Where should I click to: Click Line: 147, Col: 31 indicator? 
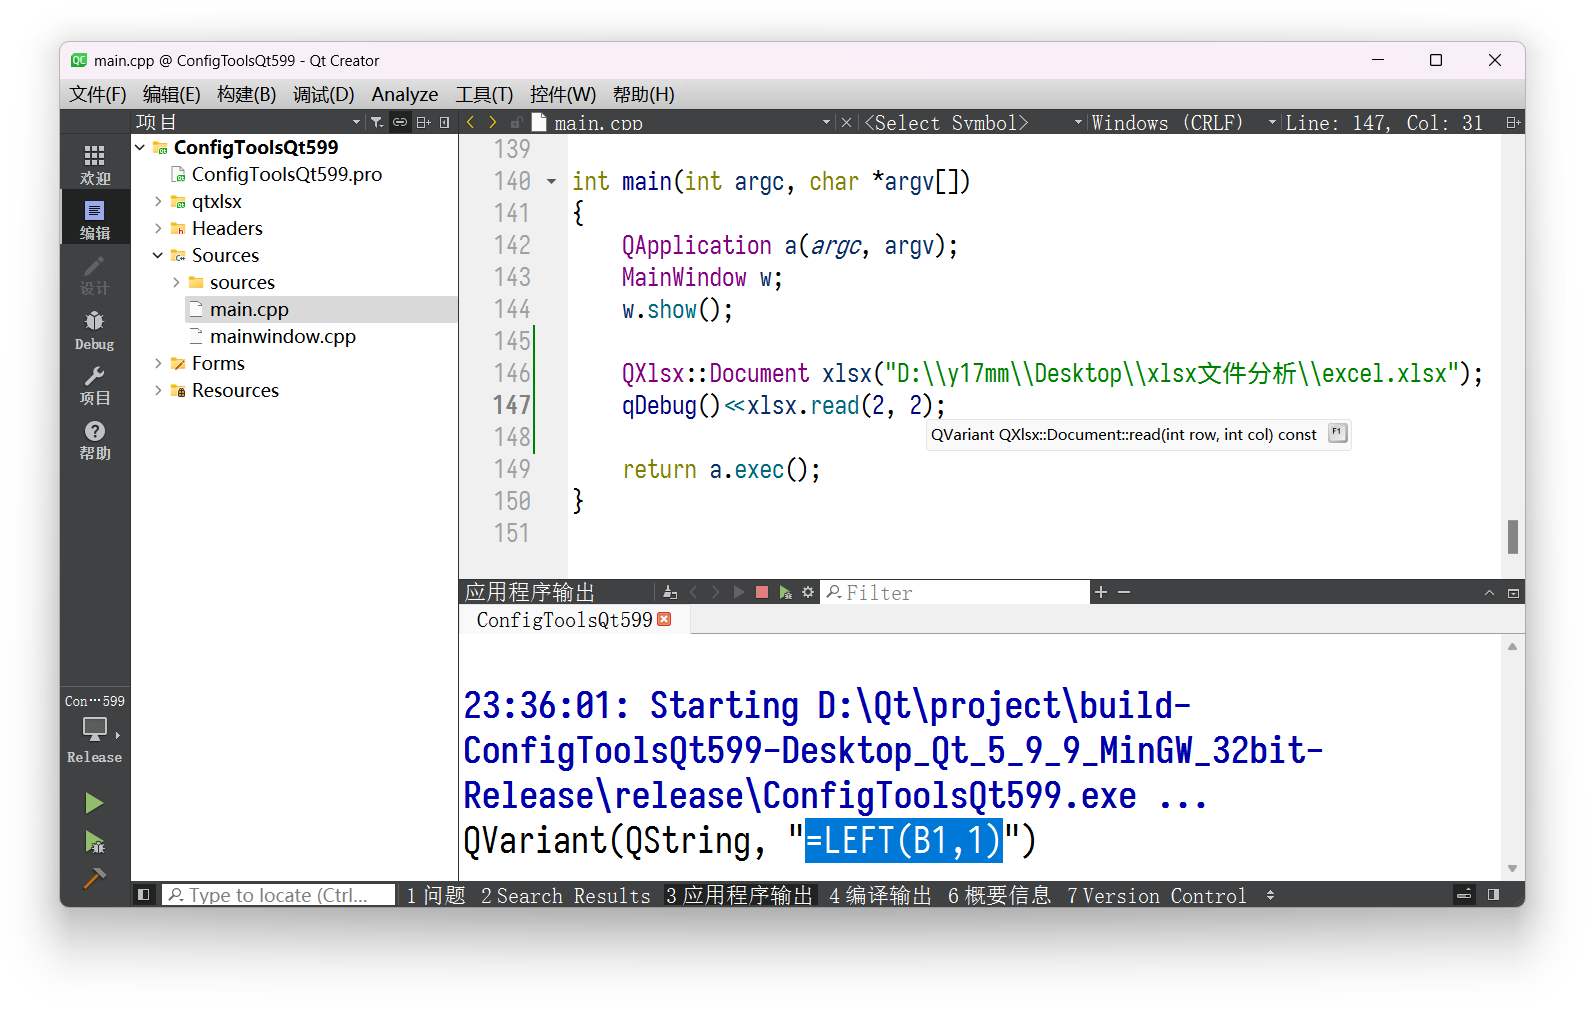click(x=1384, y=122)
